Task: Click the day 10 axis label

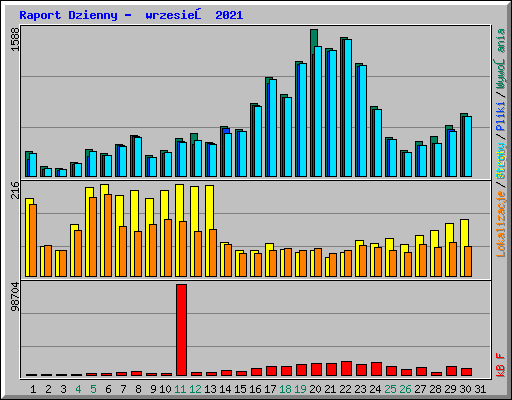Action: [165, 389]
